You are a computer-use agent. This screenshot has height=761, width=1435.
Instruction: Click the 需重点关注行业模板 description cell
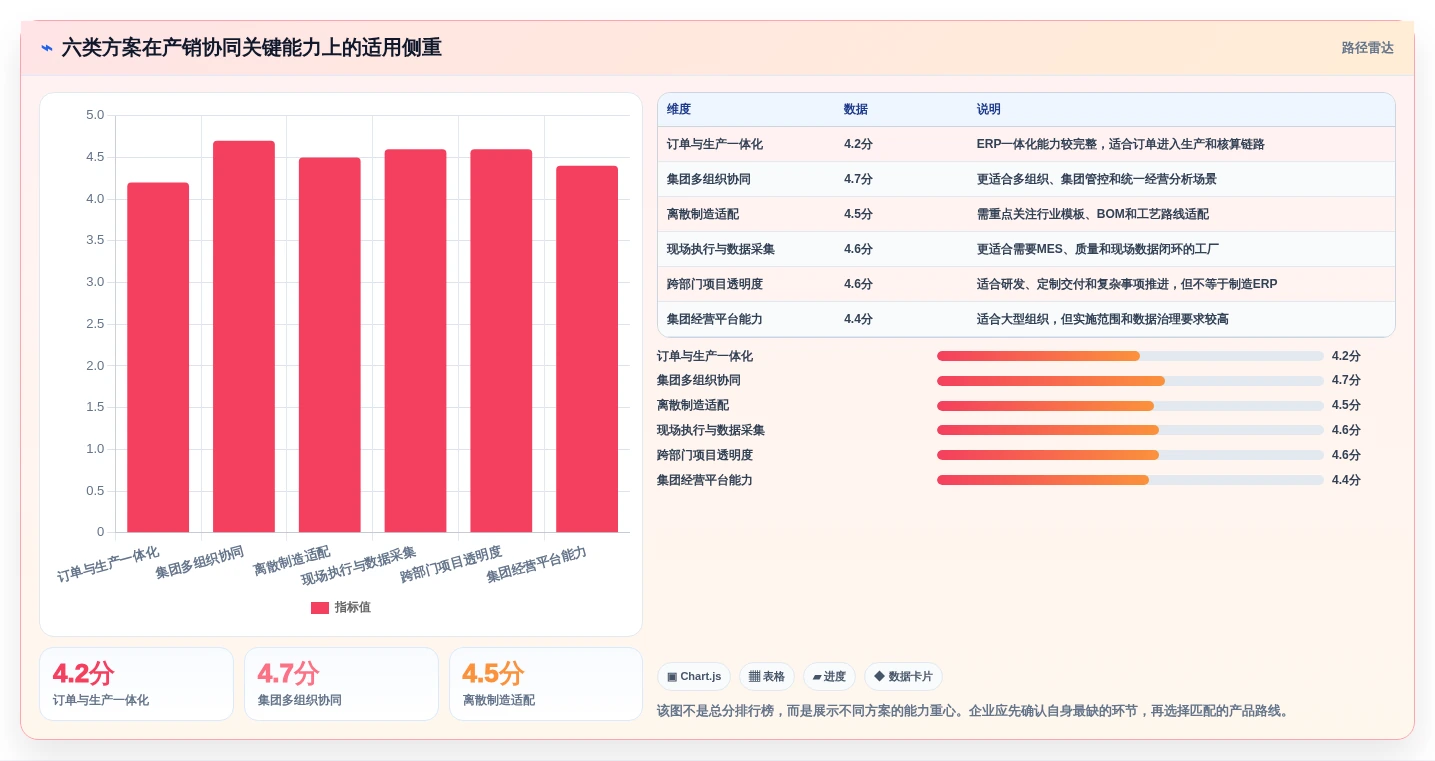pyautogui.click(x=1181, y=214)
